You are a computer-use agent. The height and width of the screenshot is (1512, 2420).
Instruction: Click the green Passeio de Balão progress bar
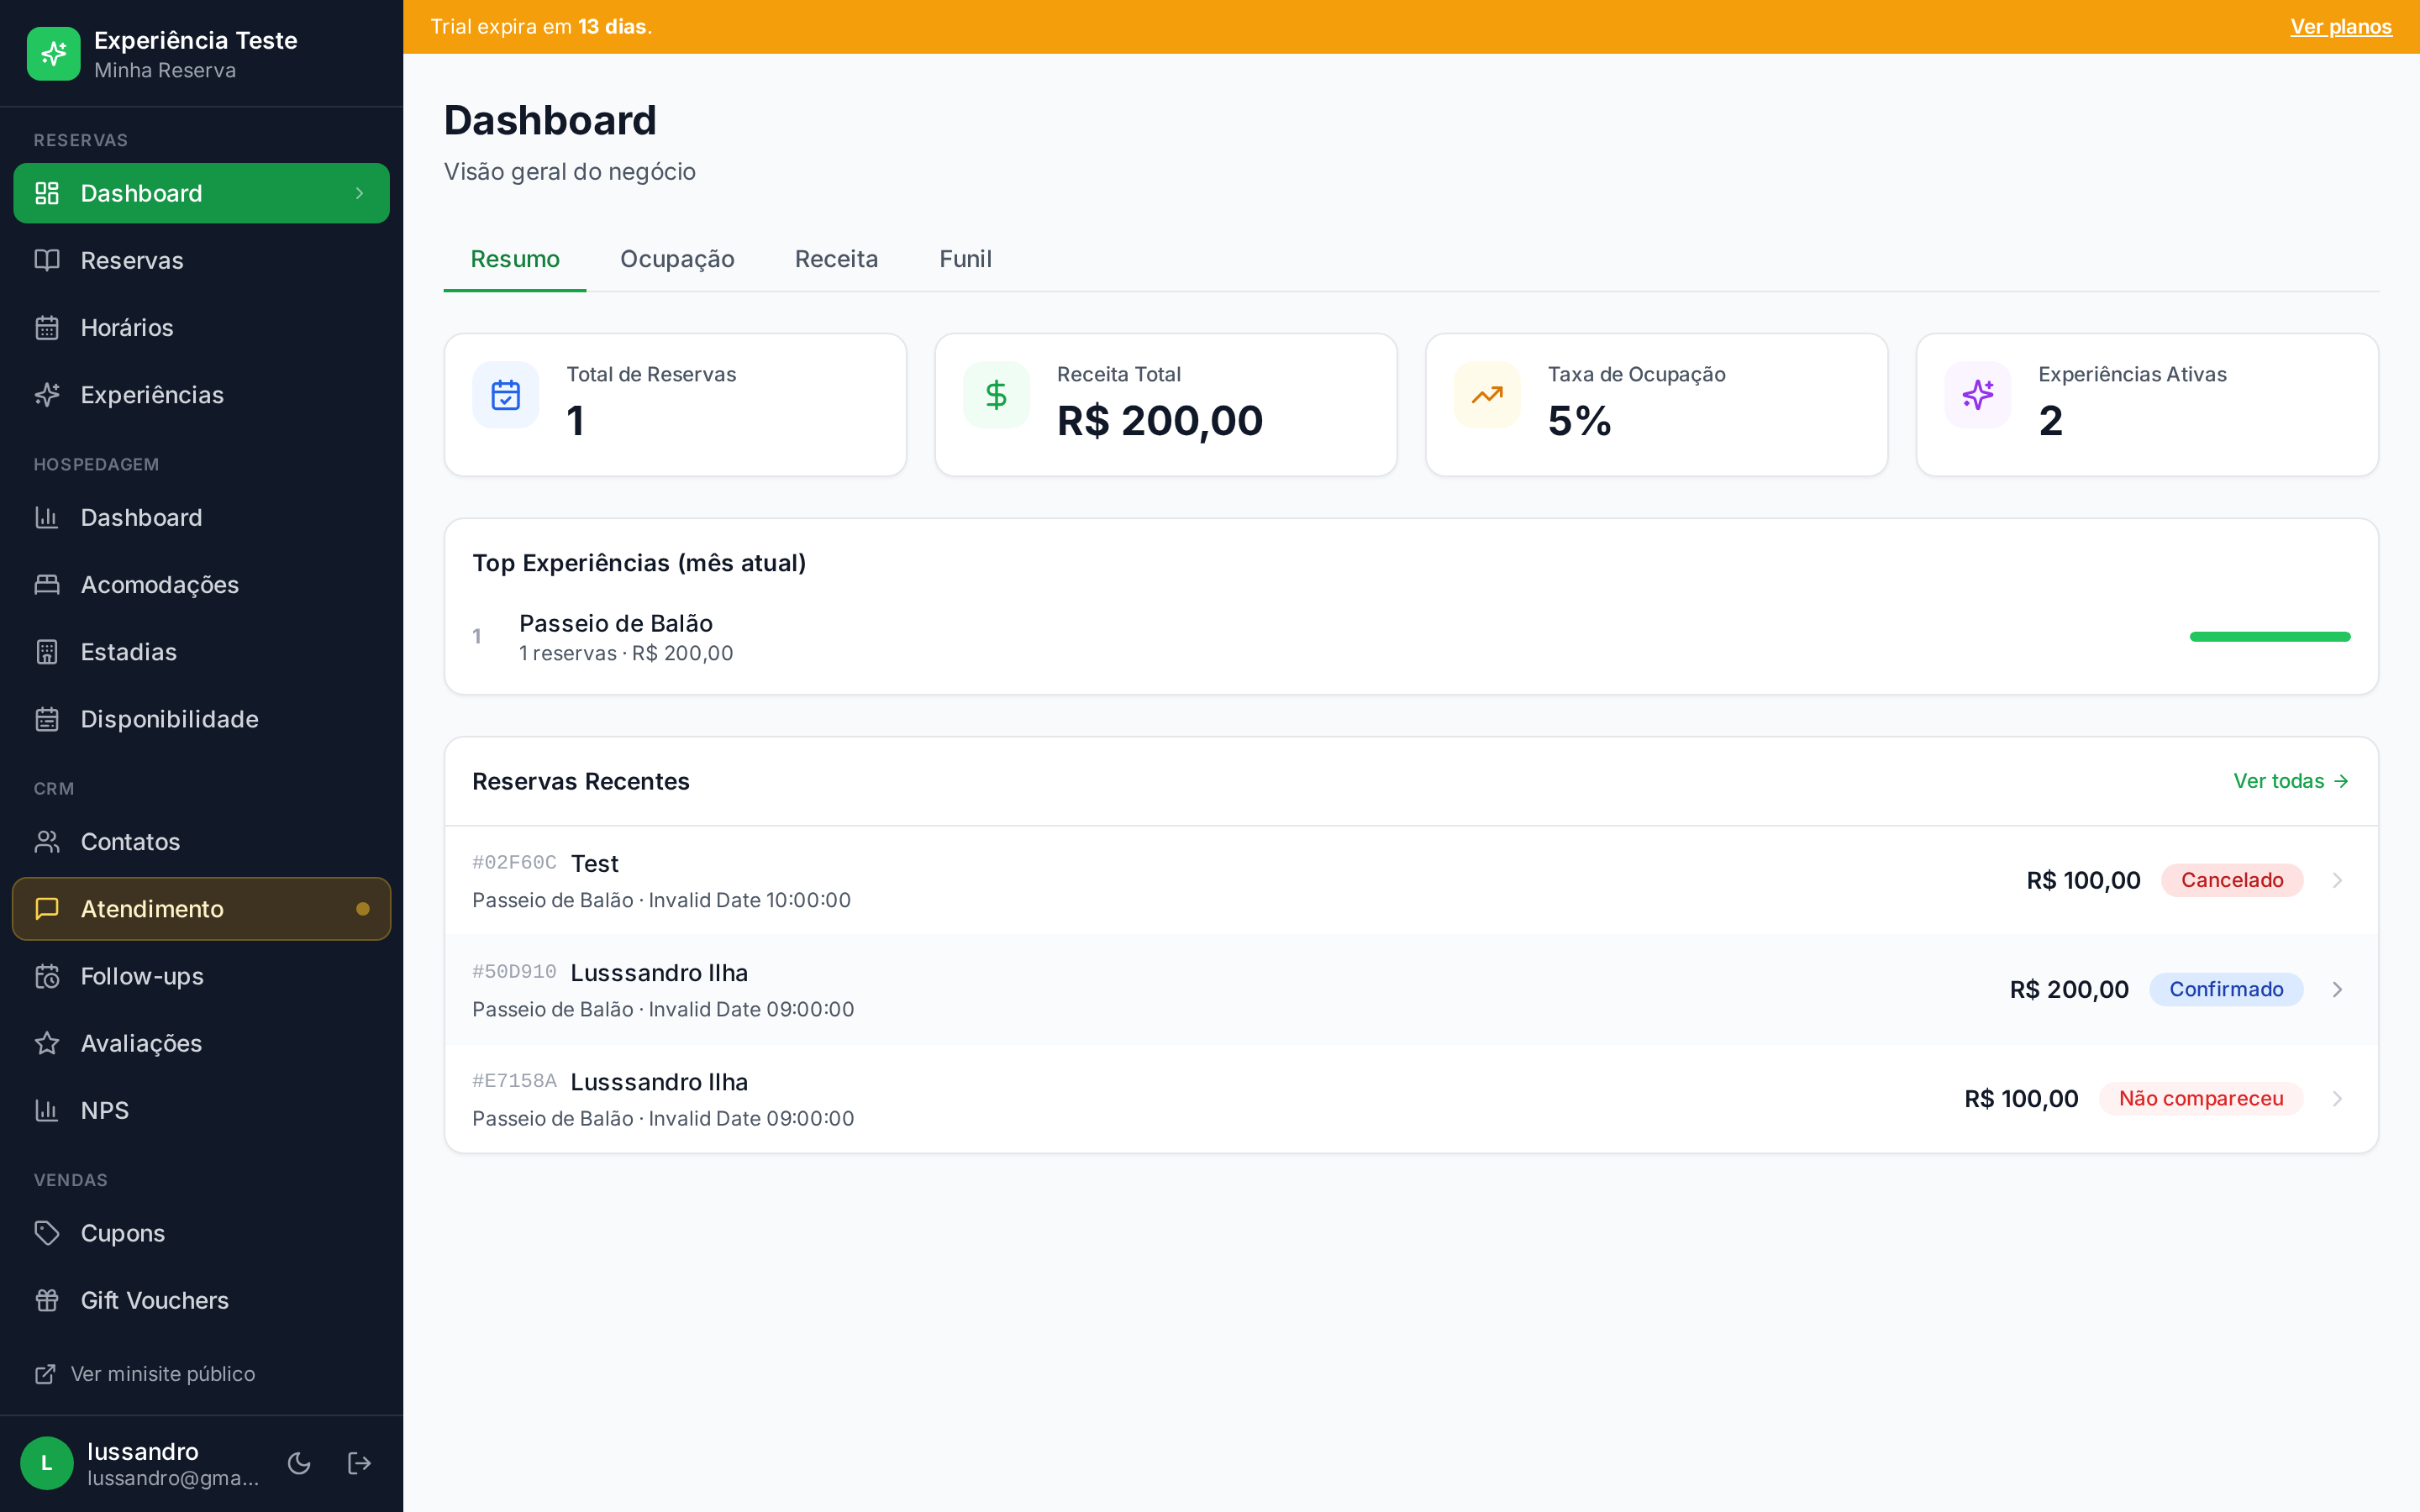click(x=2270, y=636)
